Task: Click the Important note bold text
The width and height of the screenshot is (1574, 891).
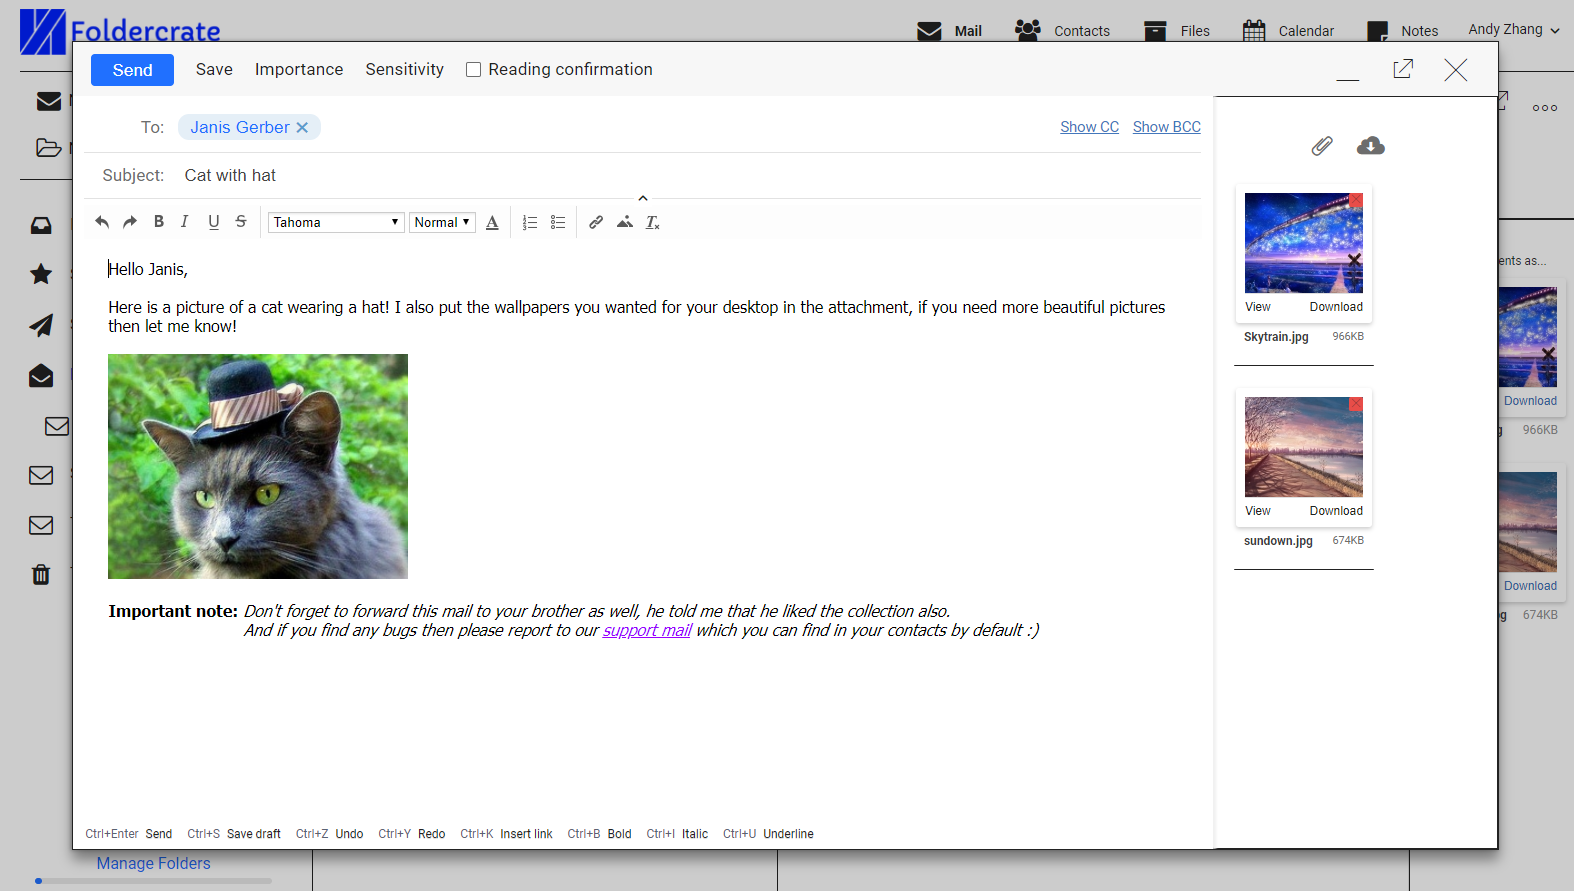Action: click(x=173, y=611)
